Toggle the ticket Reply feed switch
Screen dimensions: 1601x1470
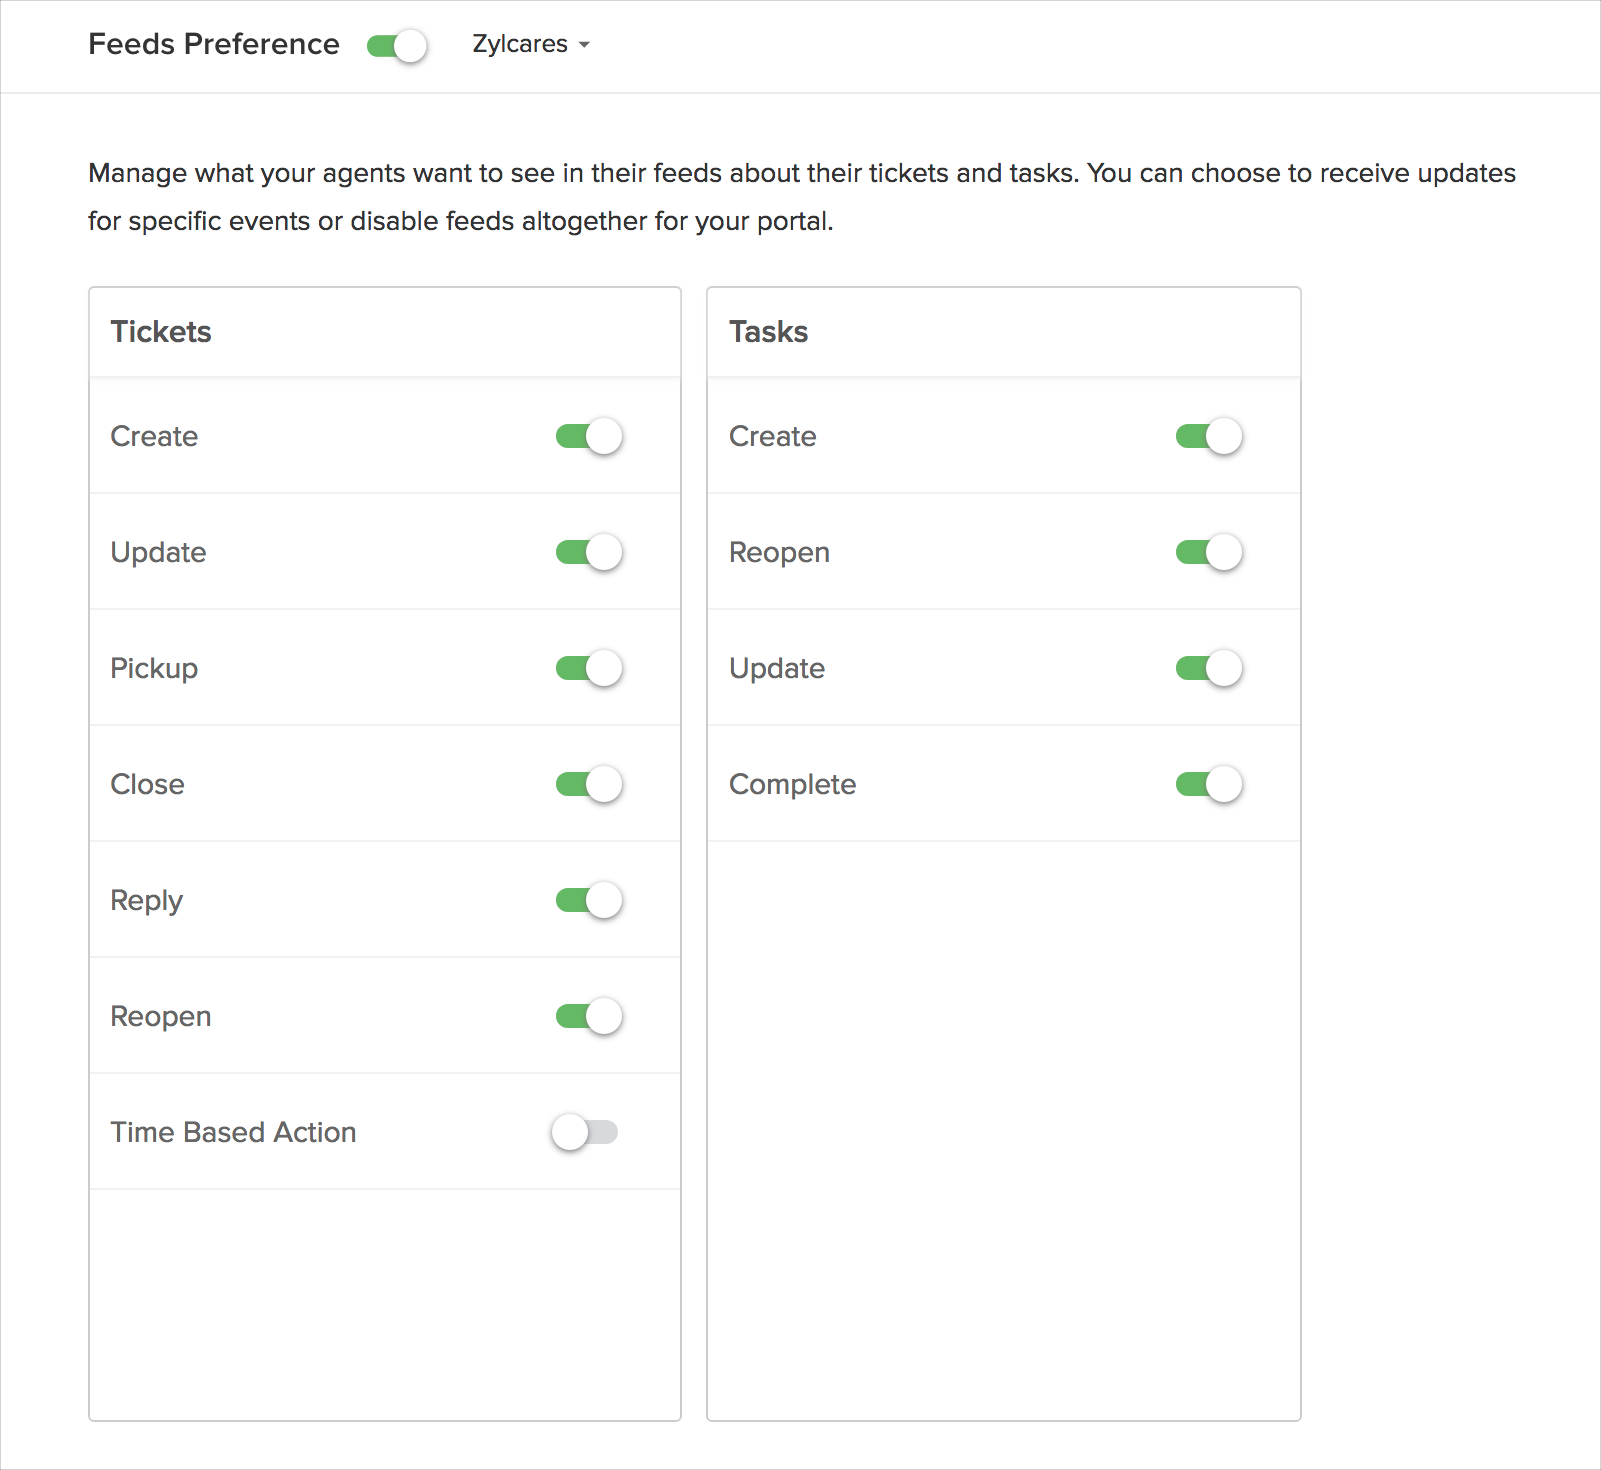pos(589,901)
